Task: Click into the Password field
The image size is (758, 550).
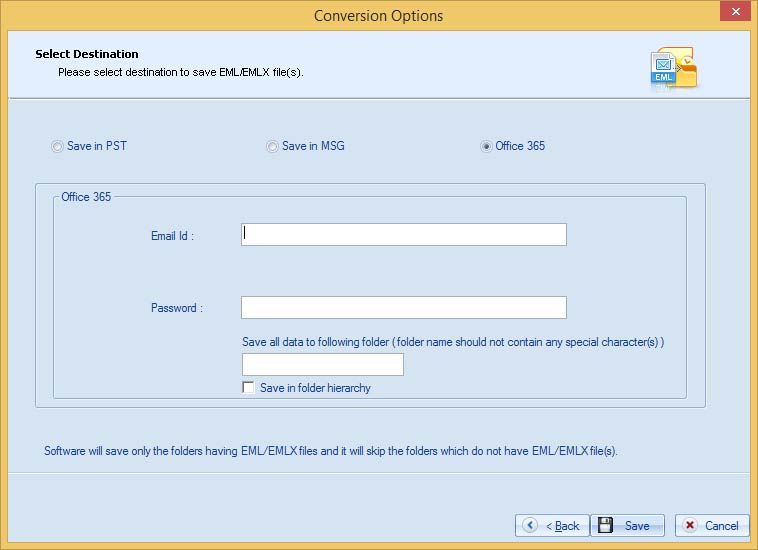Action: [x=404, y=307]
